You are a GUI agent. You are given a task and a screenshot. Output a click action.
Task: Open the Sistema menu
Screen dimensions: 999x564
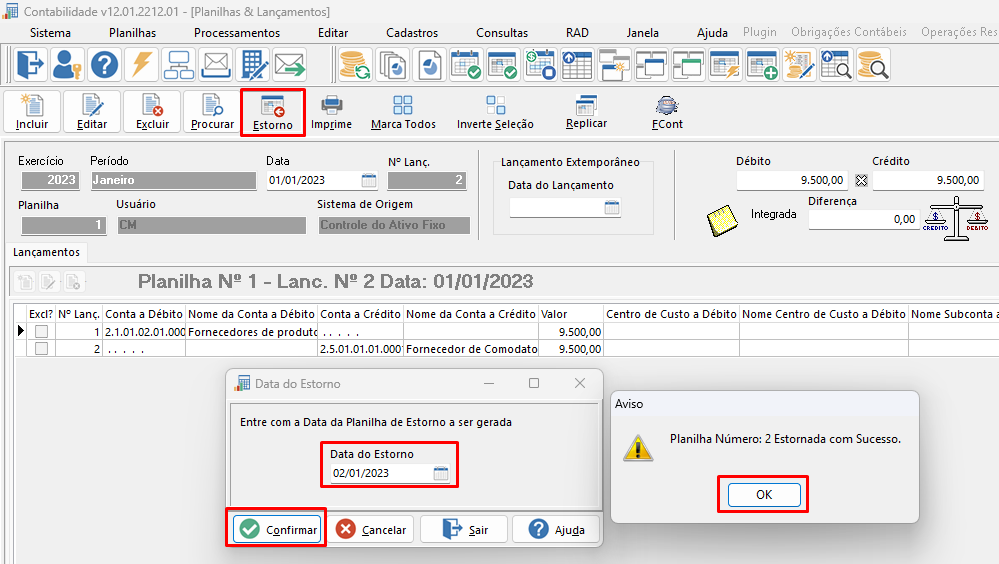(x=50, y=33)
